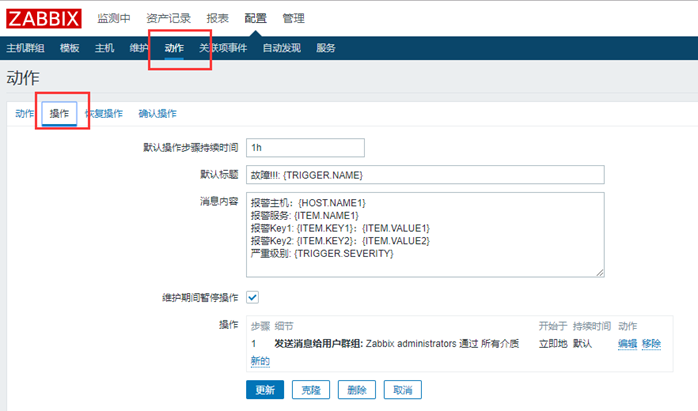698x411 pixels.
Task: Click 移除 link for step 1
Action: point(651,344)
